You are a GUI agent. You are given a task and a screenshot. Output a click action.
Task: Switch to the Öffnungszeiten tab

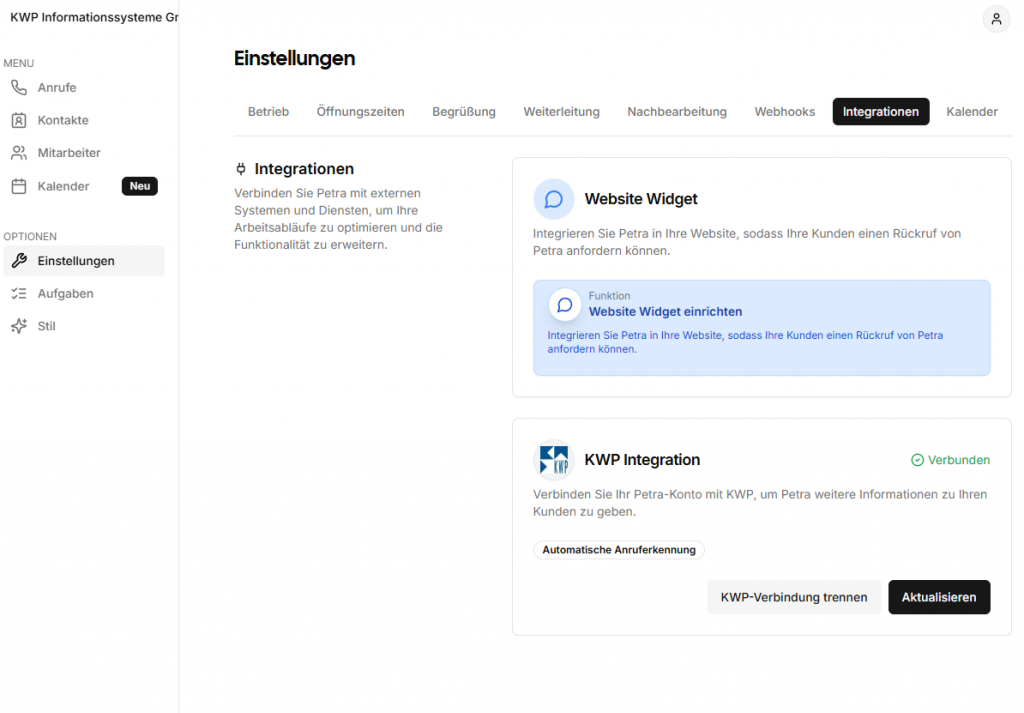click(x=360, y=112)
